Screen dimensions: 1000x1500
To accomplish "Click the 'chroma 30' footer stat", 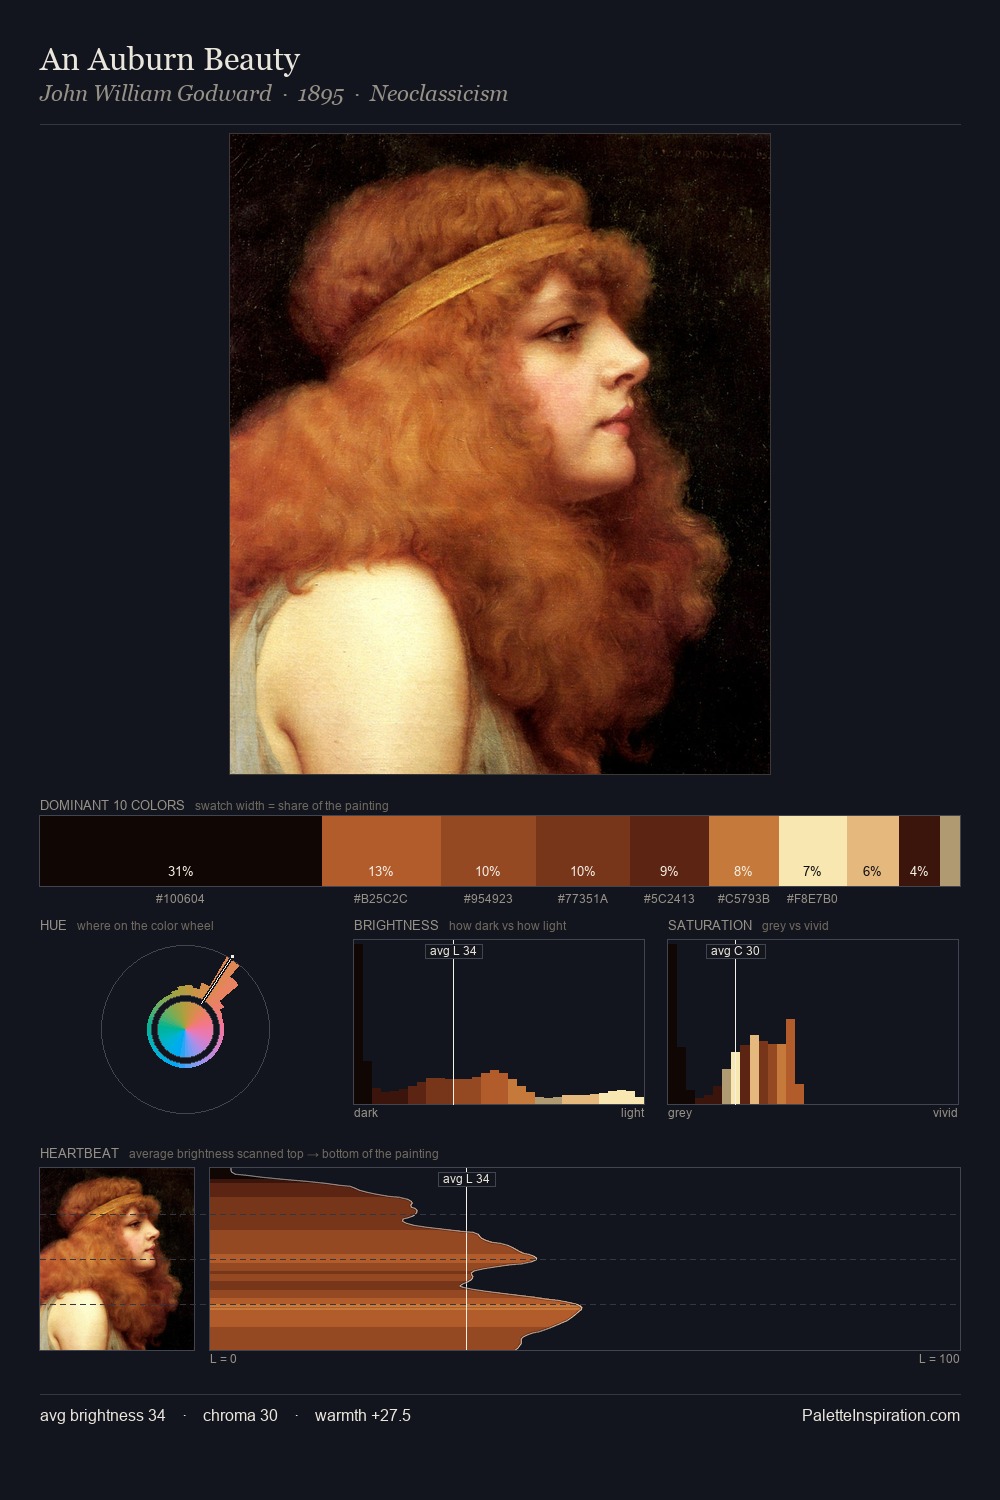I will tap(240, 1416).
